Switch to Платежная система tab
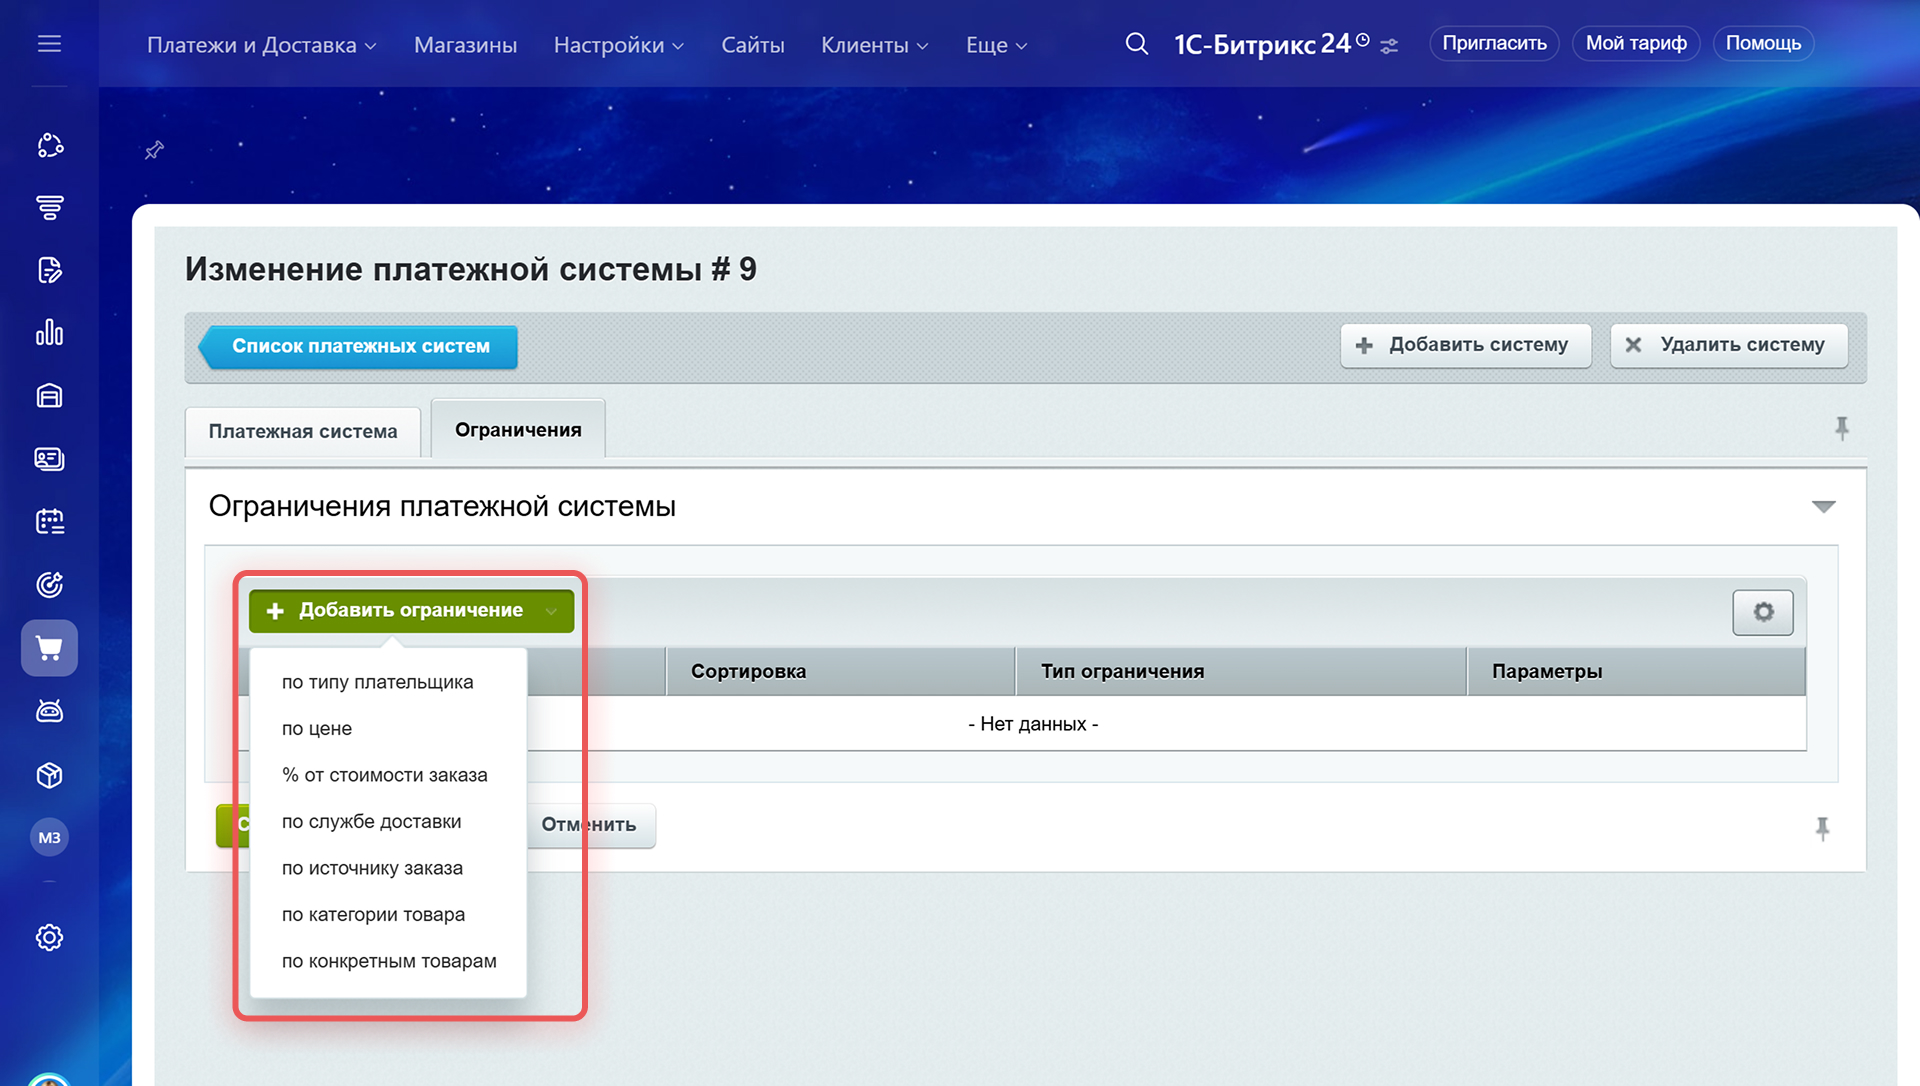Image resolution: width=1920 pixels, height=1086 pixels. (x=303, y=432)
